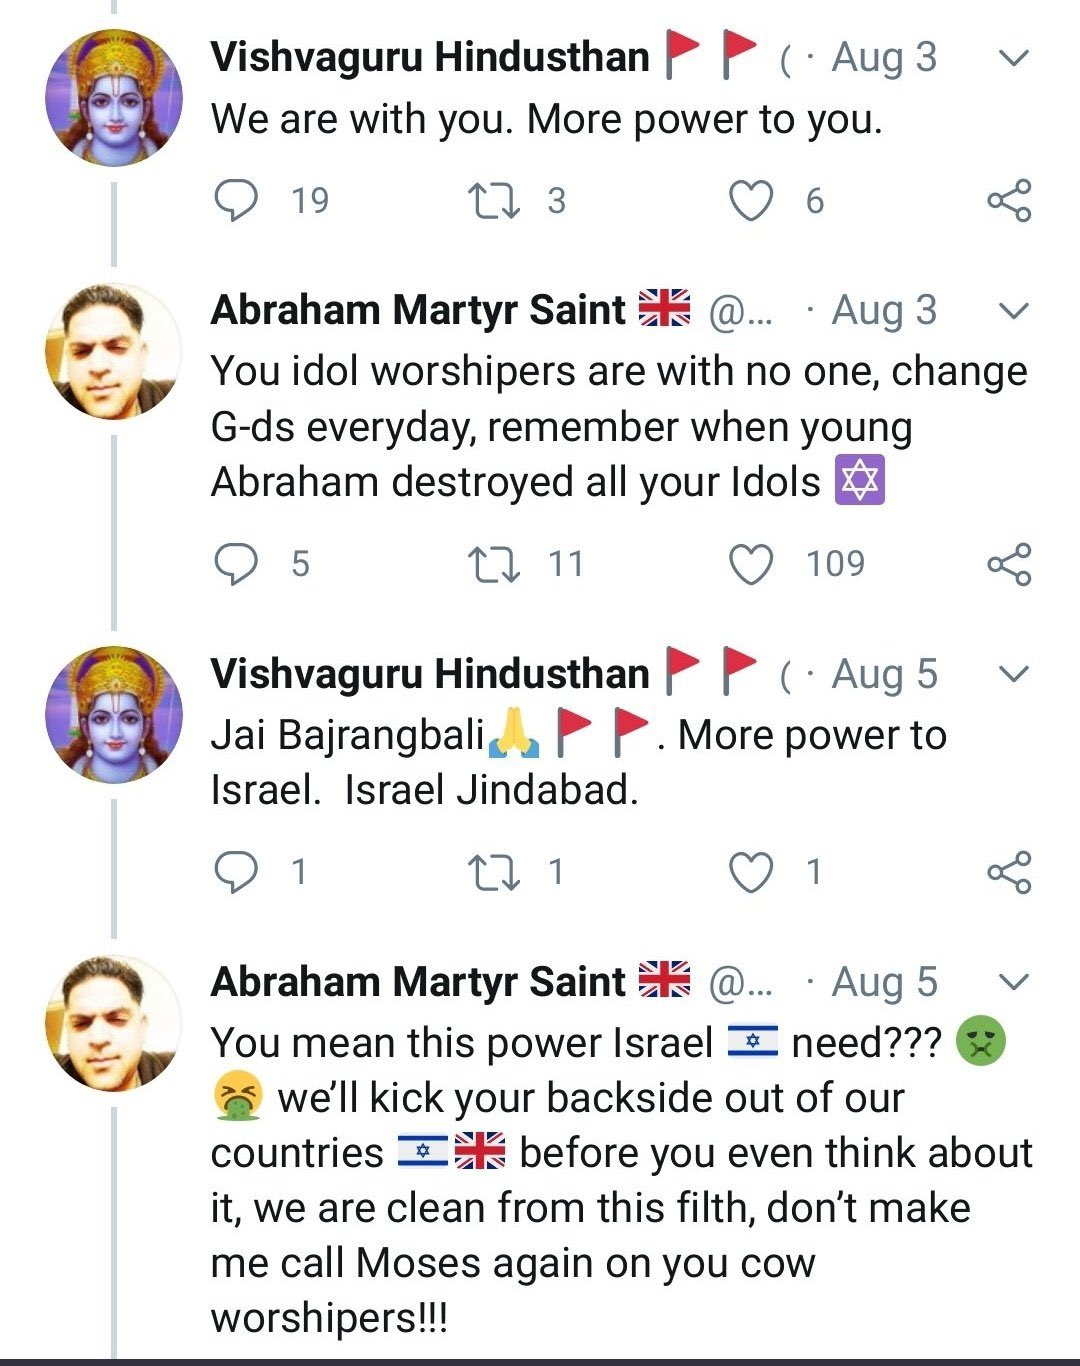Like the tweet with 109 likes

click(750, 564)
